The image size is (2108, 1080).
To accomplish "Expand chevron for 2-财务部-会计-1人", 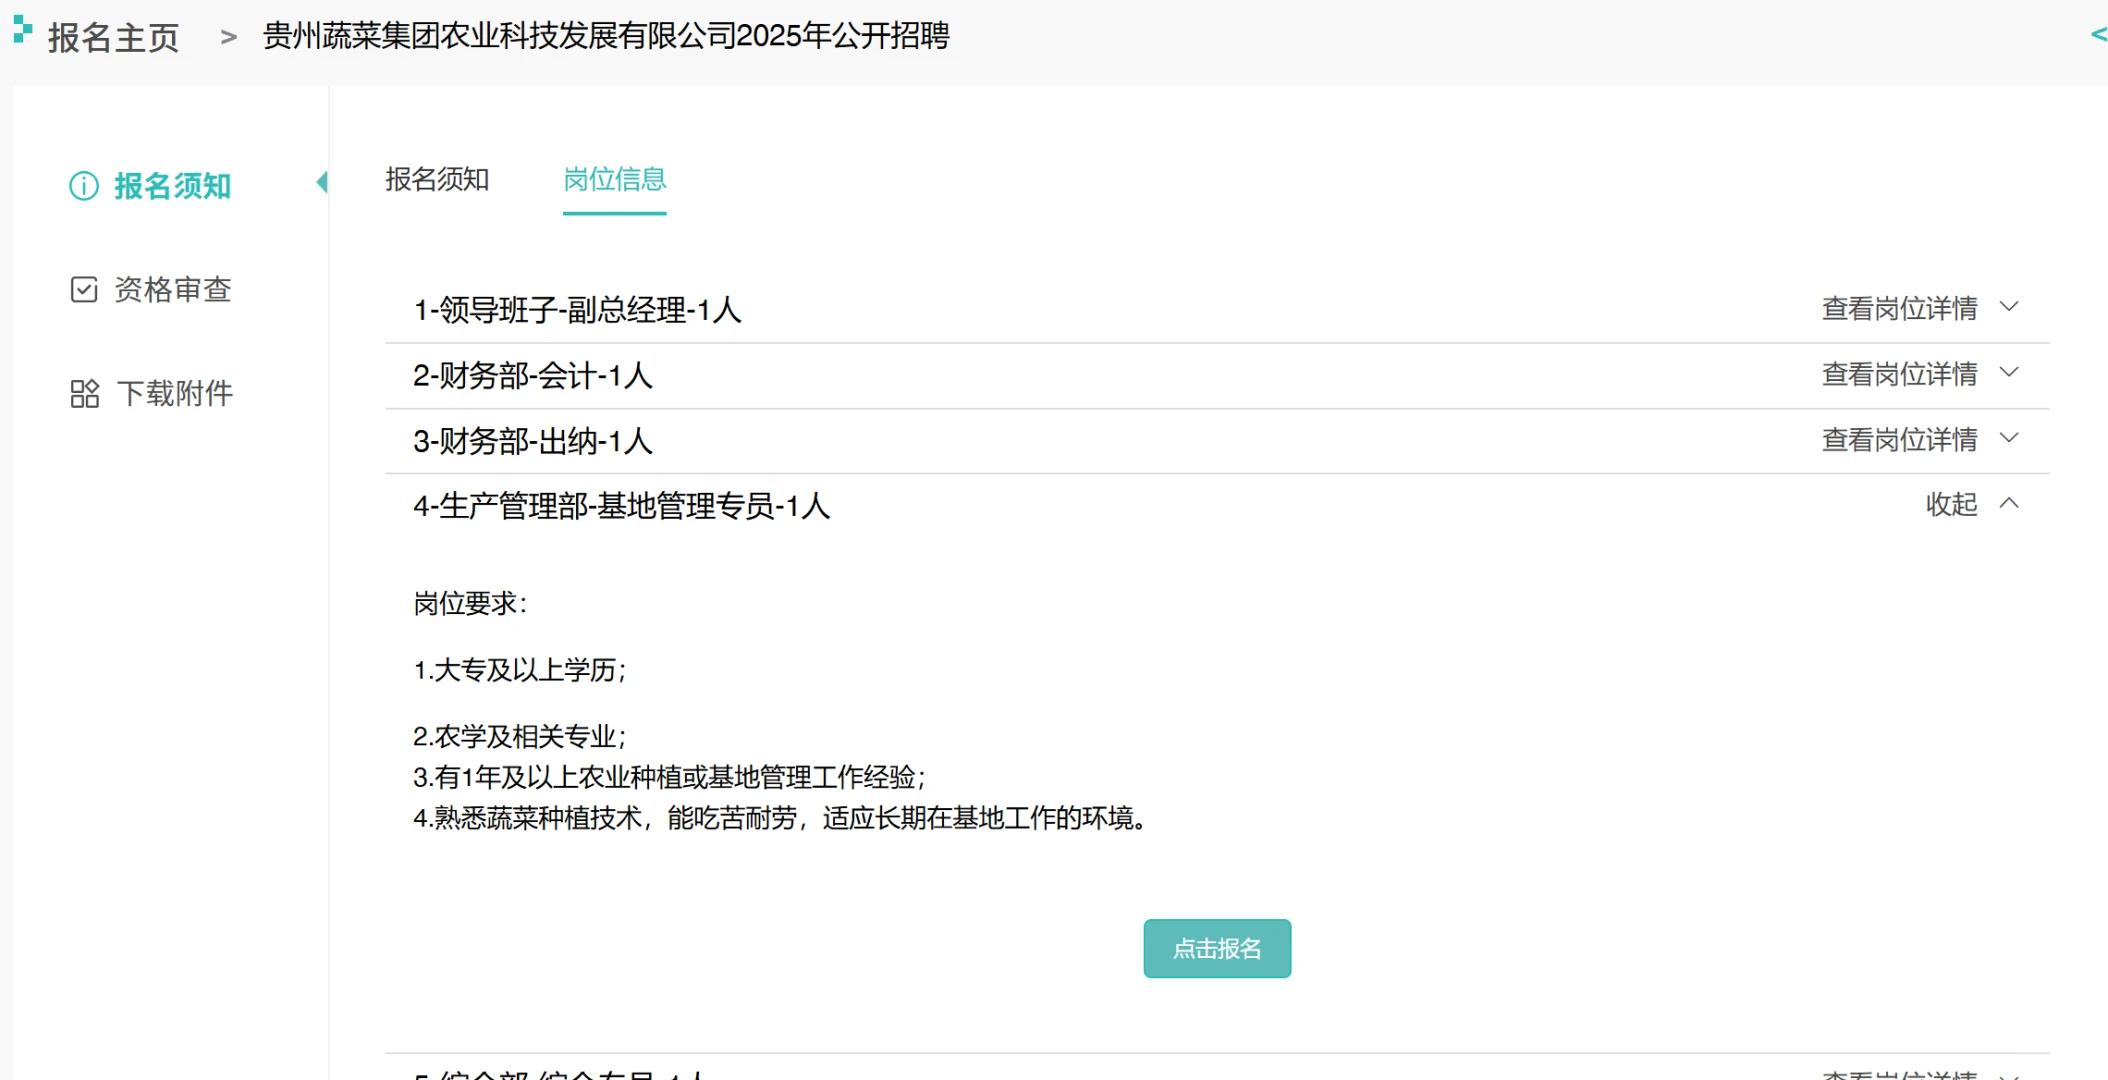I will pos(2009,373).
